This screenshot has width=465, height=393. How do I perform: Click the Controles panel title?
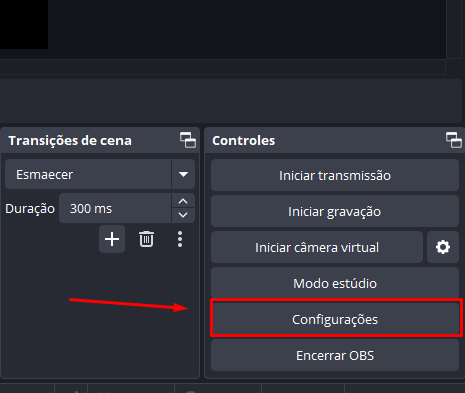tap(244, 140)
